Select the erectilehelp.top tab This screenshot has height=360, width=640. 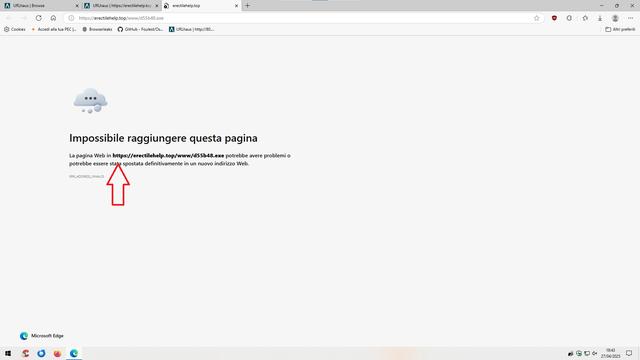pyautogui.click(x=201, y=6)
